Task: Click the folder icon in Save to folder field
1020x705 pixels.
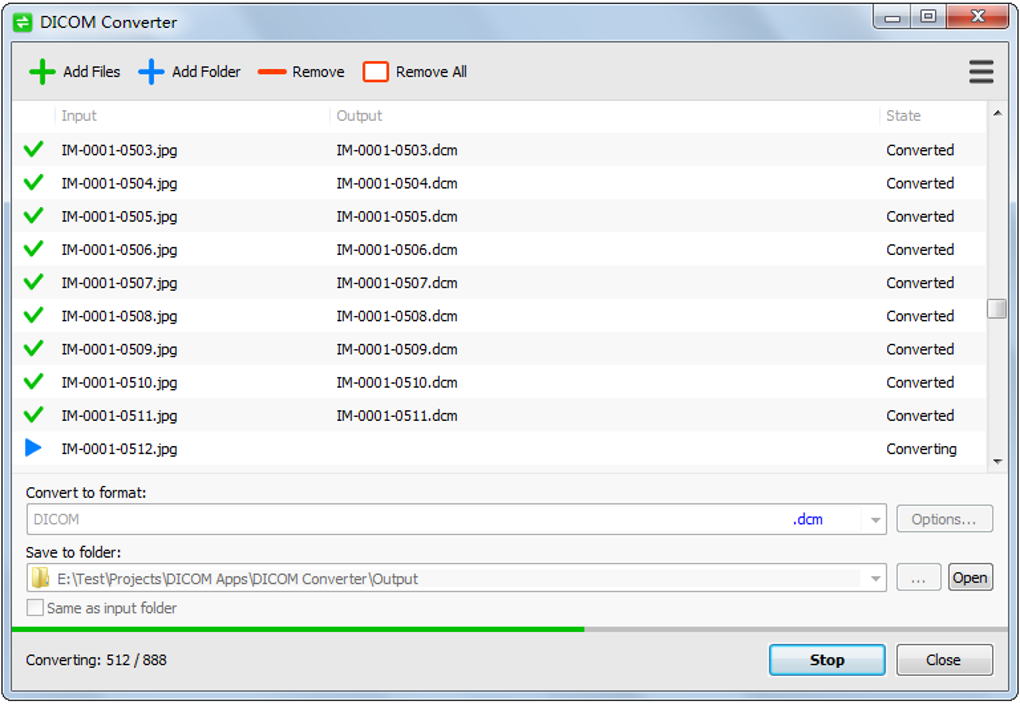Action: coord(40,578)
